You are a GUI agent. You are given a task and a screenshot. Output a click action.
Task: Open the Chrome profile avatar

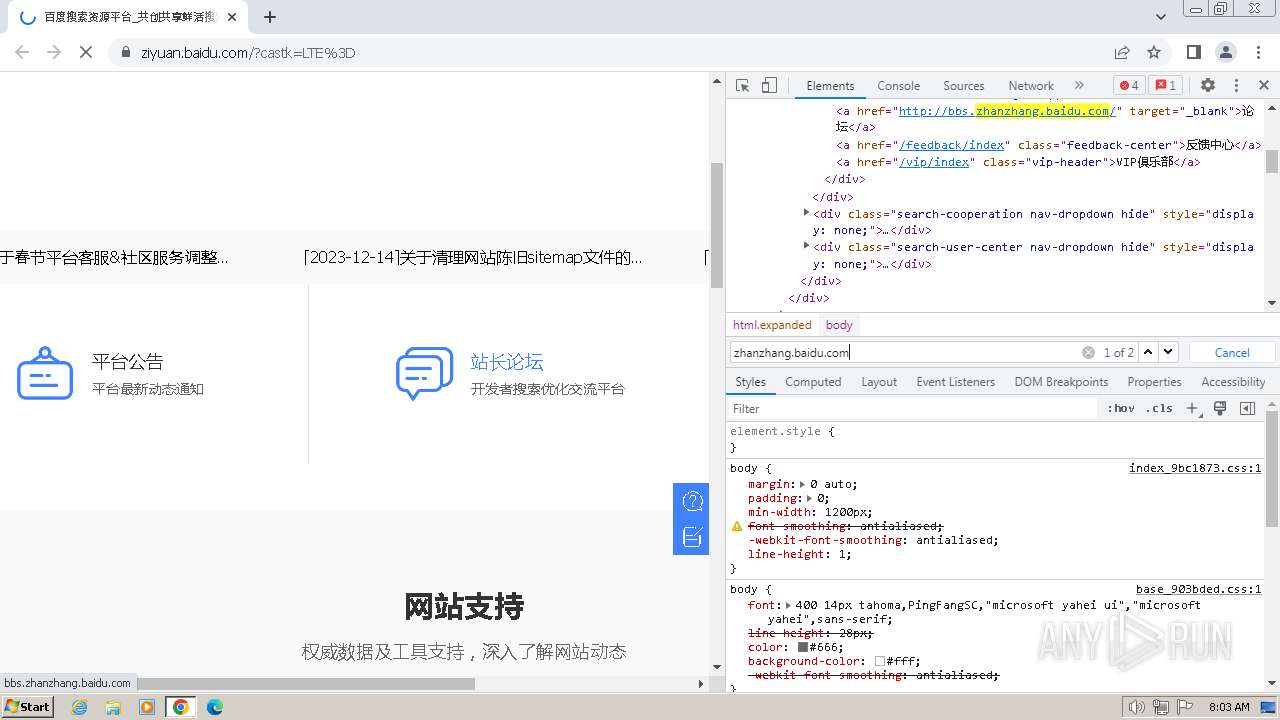pyautogui.click(x=1226, y=52)
